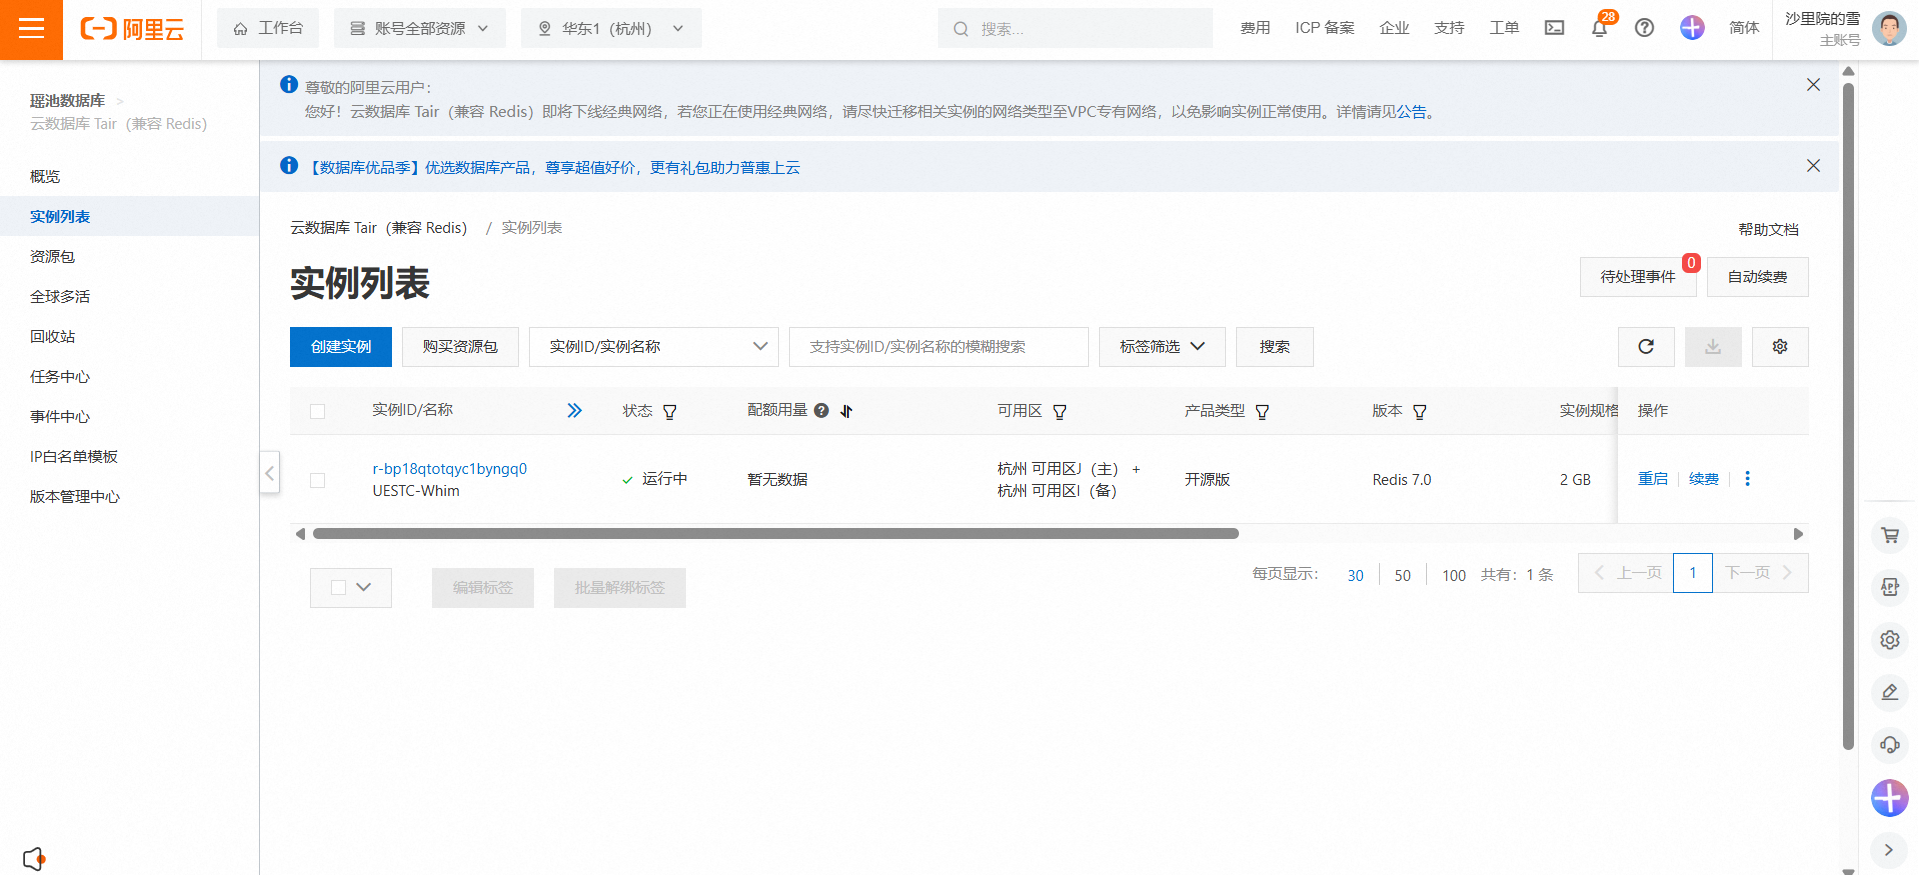Toggle the bottom batch selection checkbox
The width and height of the screenshot is (1919, 875).
(x=338, y=588)
